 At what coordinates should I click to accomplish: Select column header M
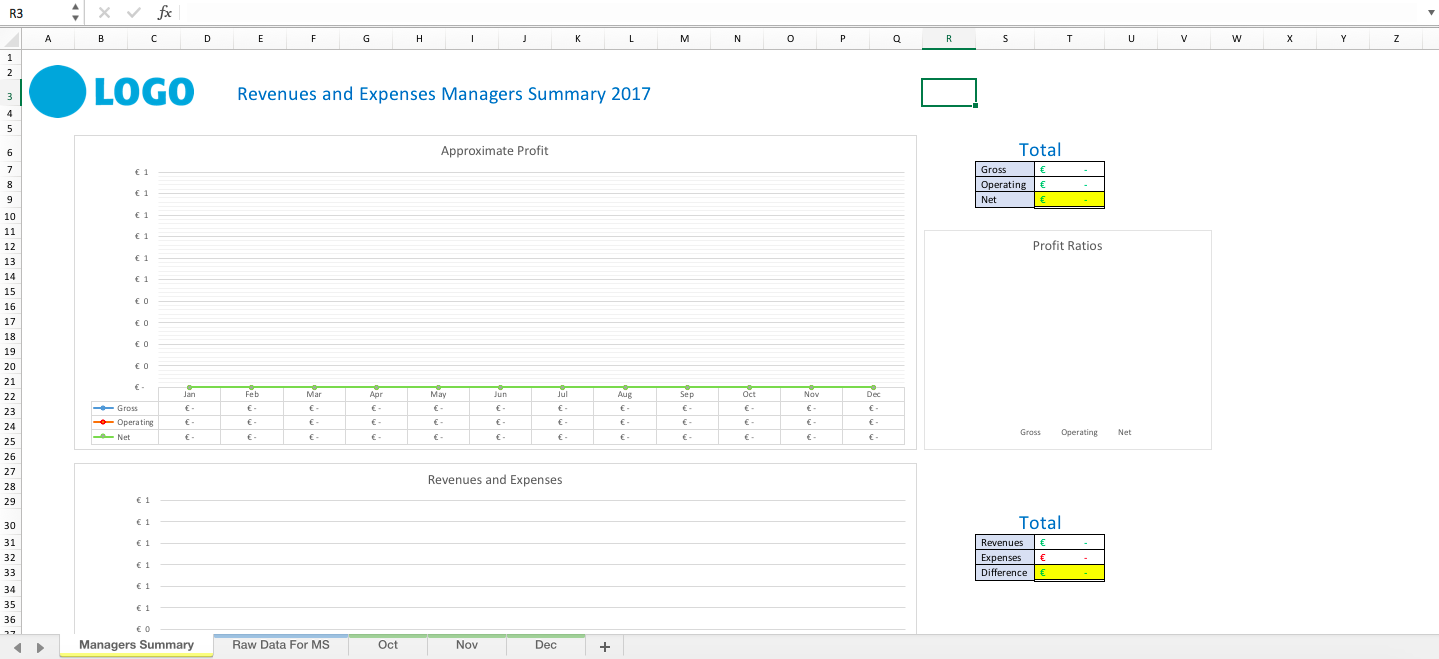pyautogui.click(x=684, y=38)
